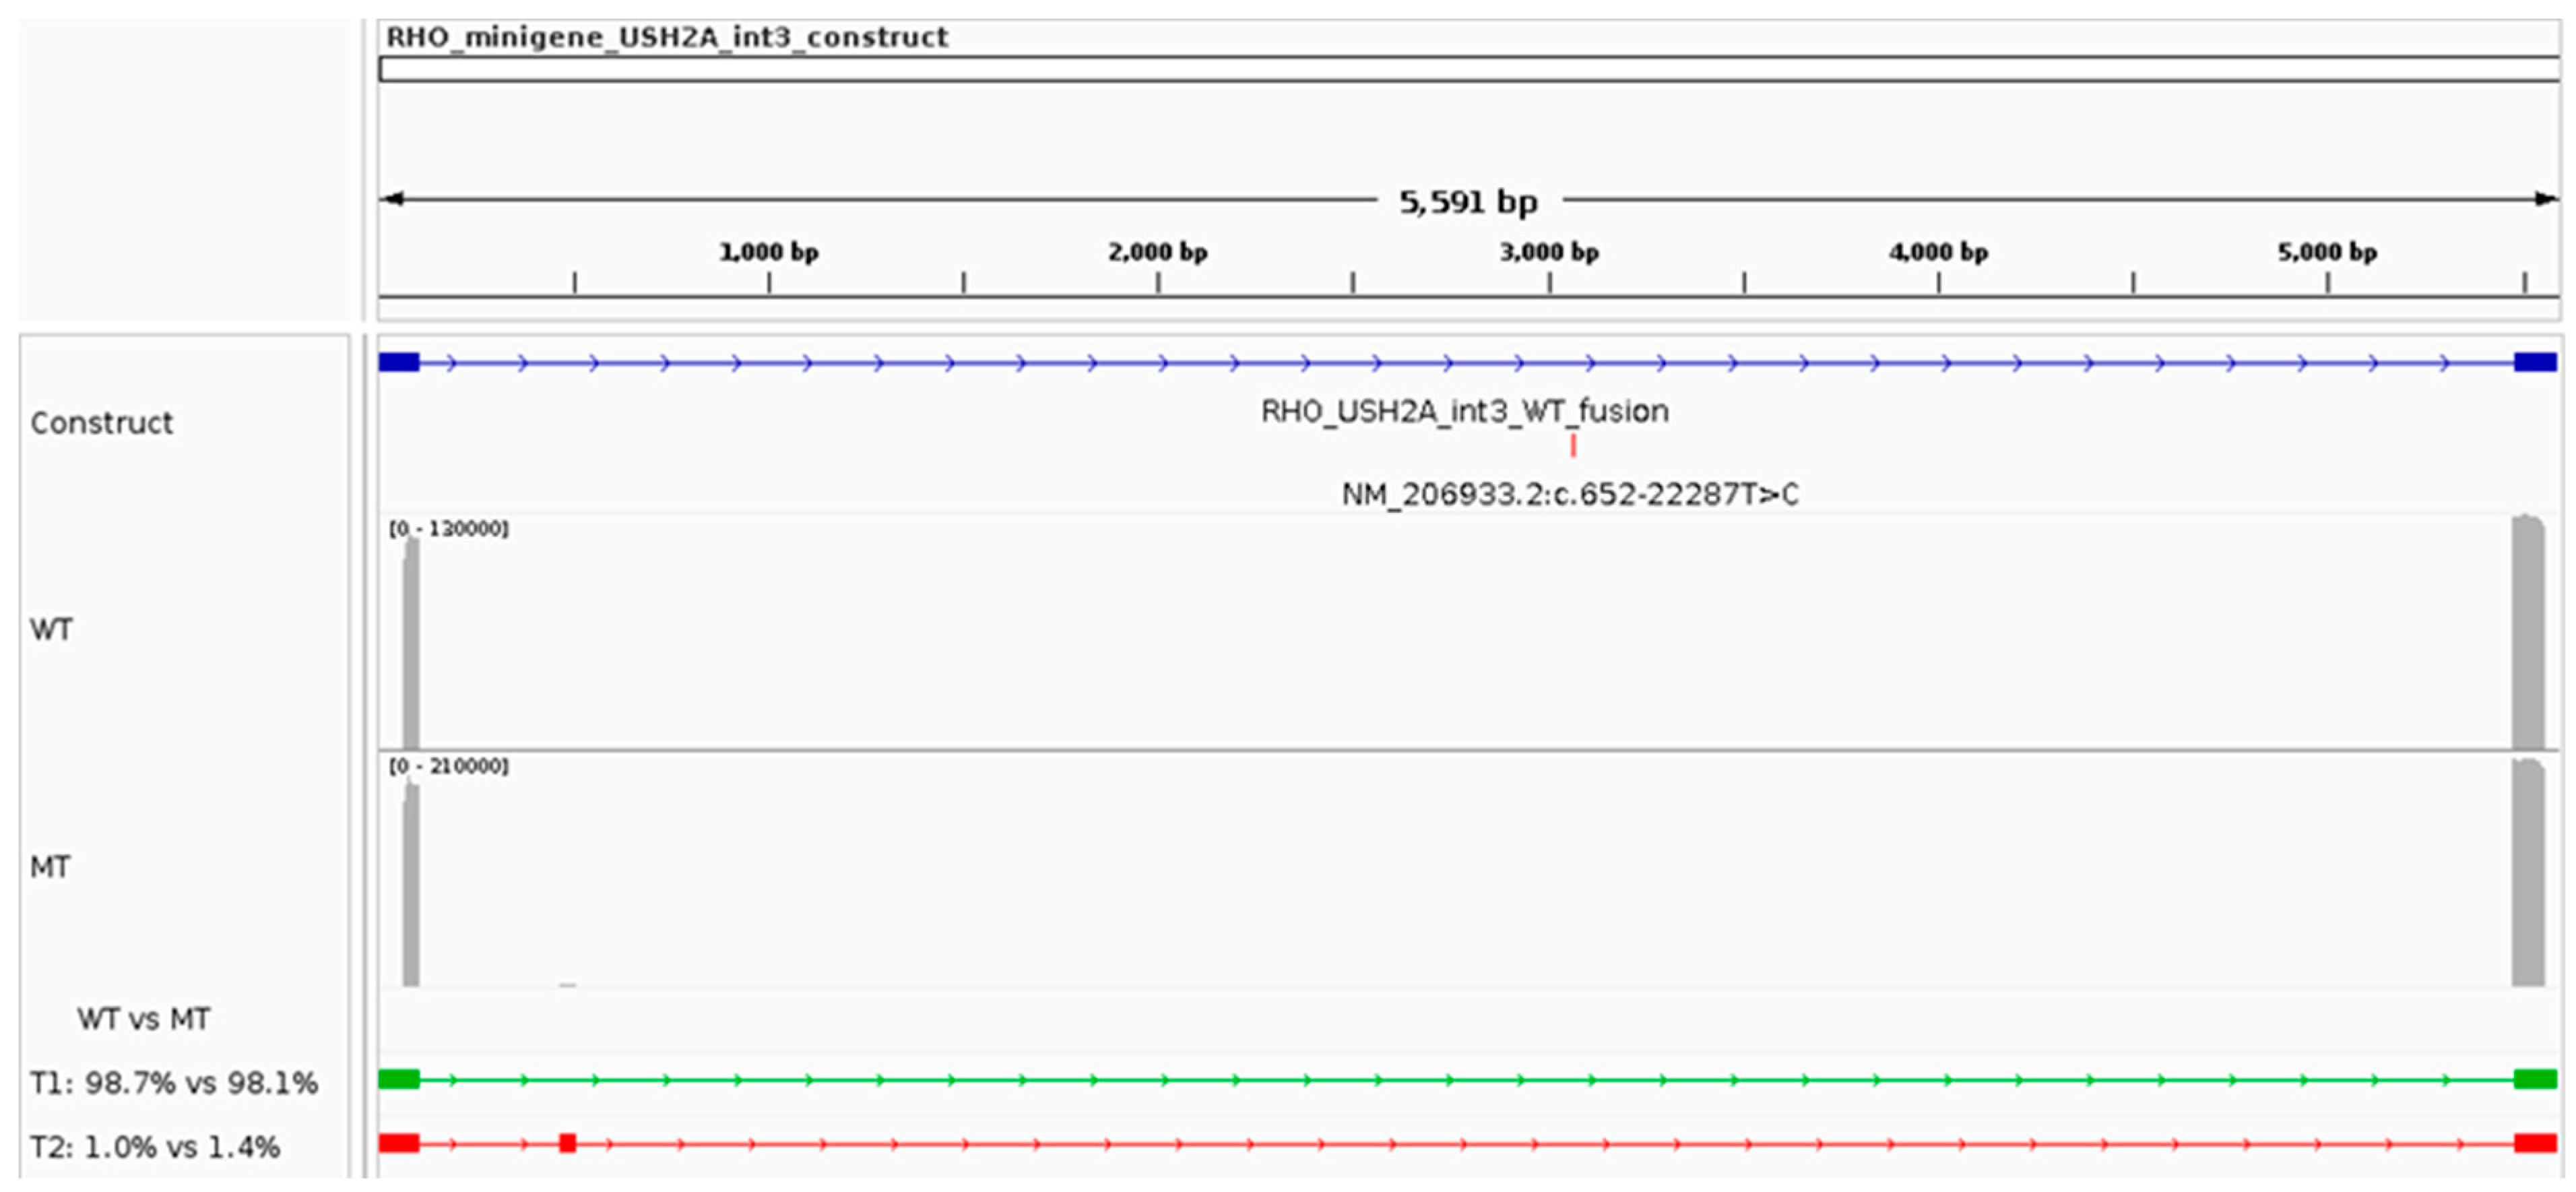Click the small red middle exon in T2 track
The width and height of the screenshot is (2576, 1192).
[567, 1143]
